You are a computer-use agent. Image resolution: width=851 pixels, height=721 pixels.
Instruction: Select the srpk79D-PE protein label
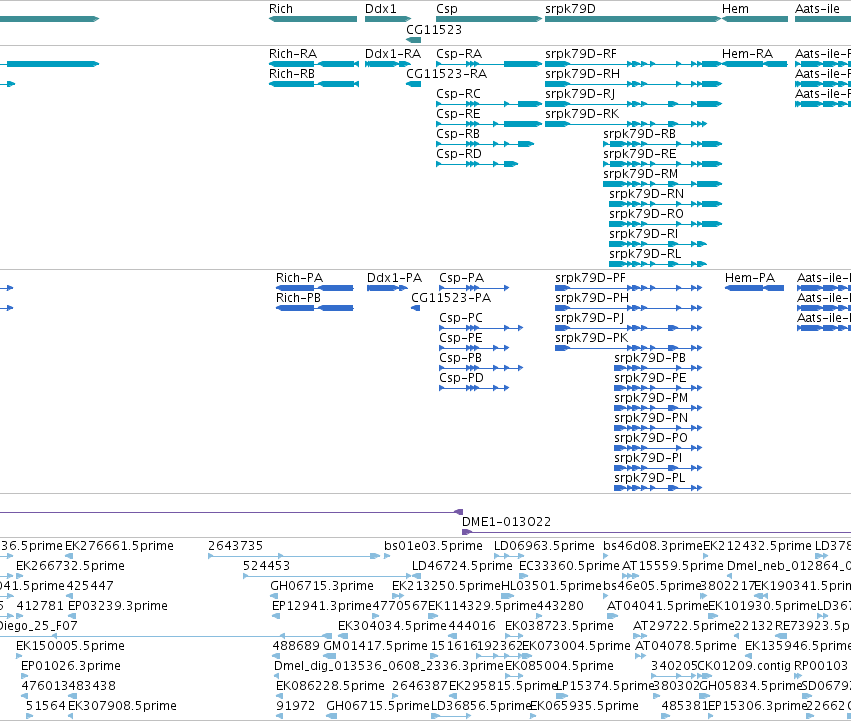650,378
